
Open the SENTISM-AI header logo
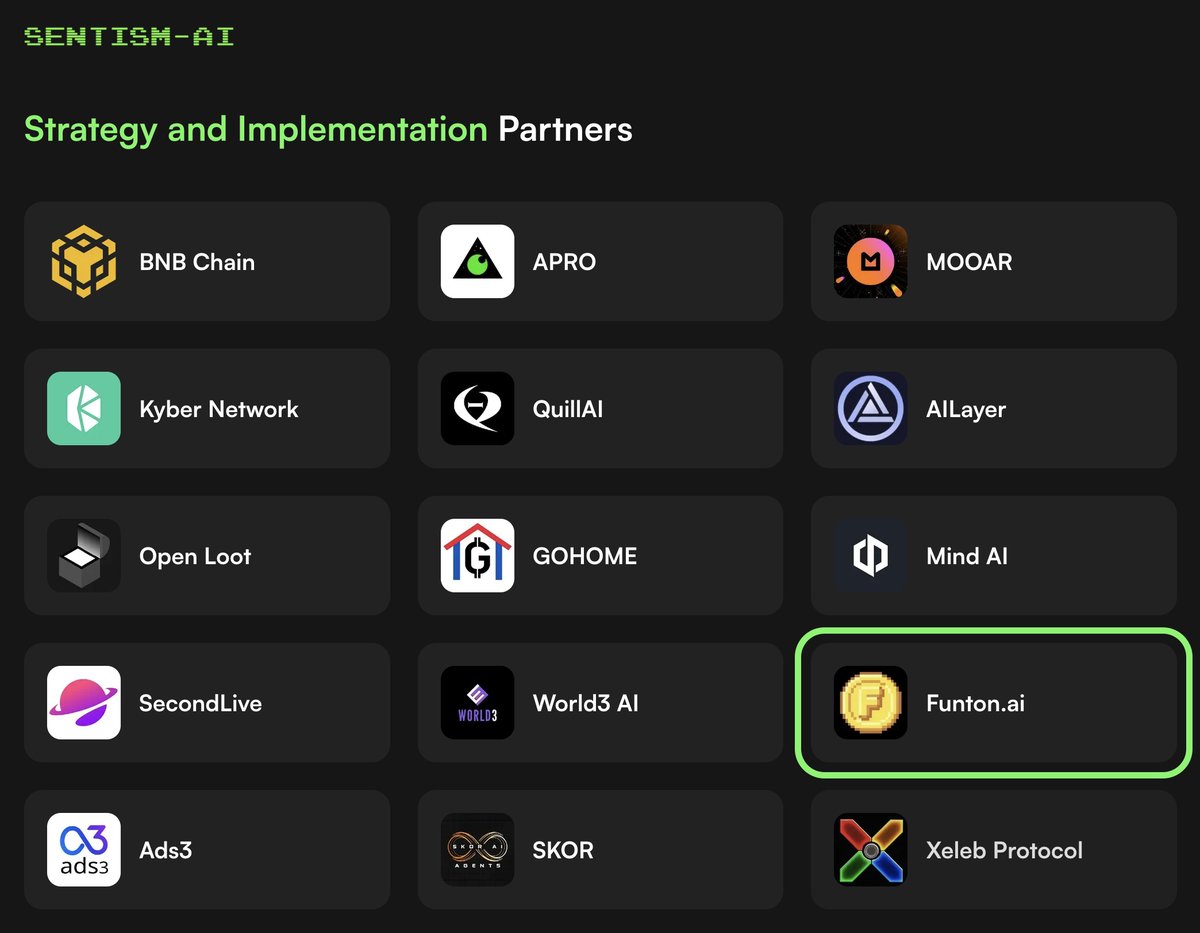[129, 37]
